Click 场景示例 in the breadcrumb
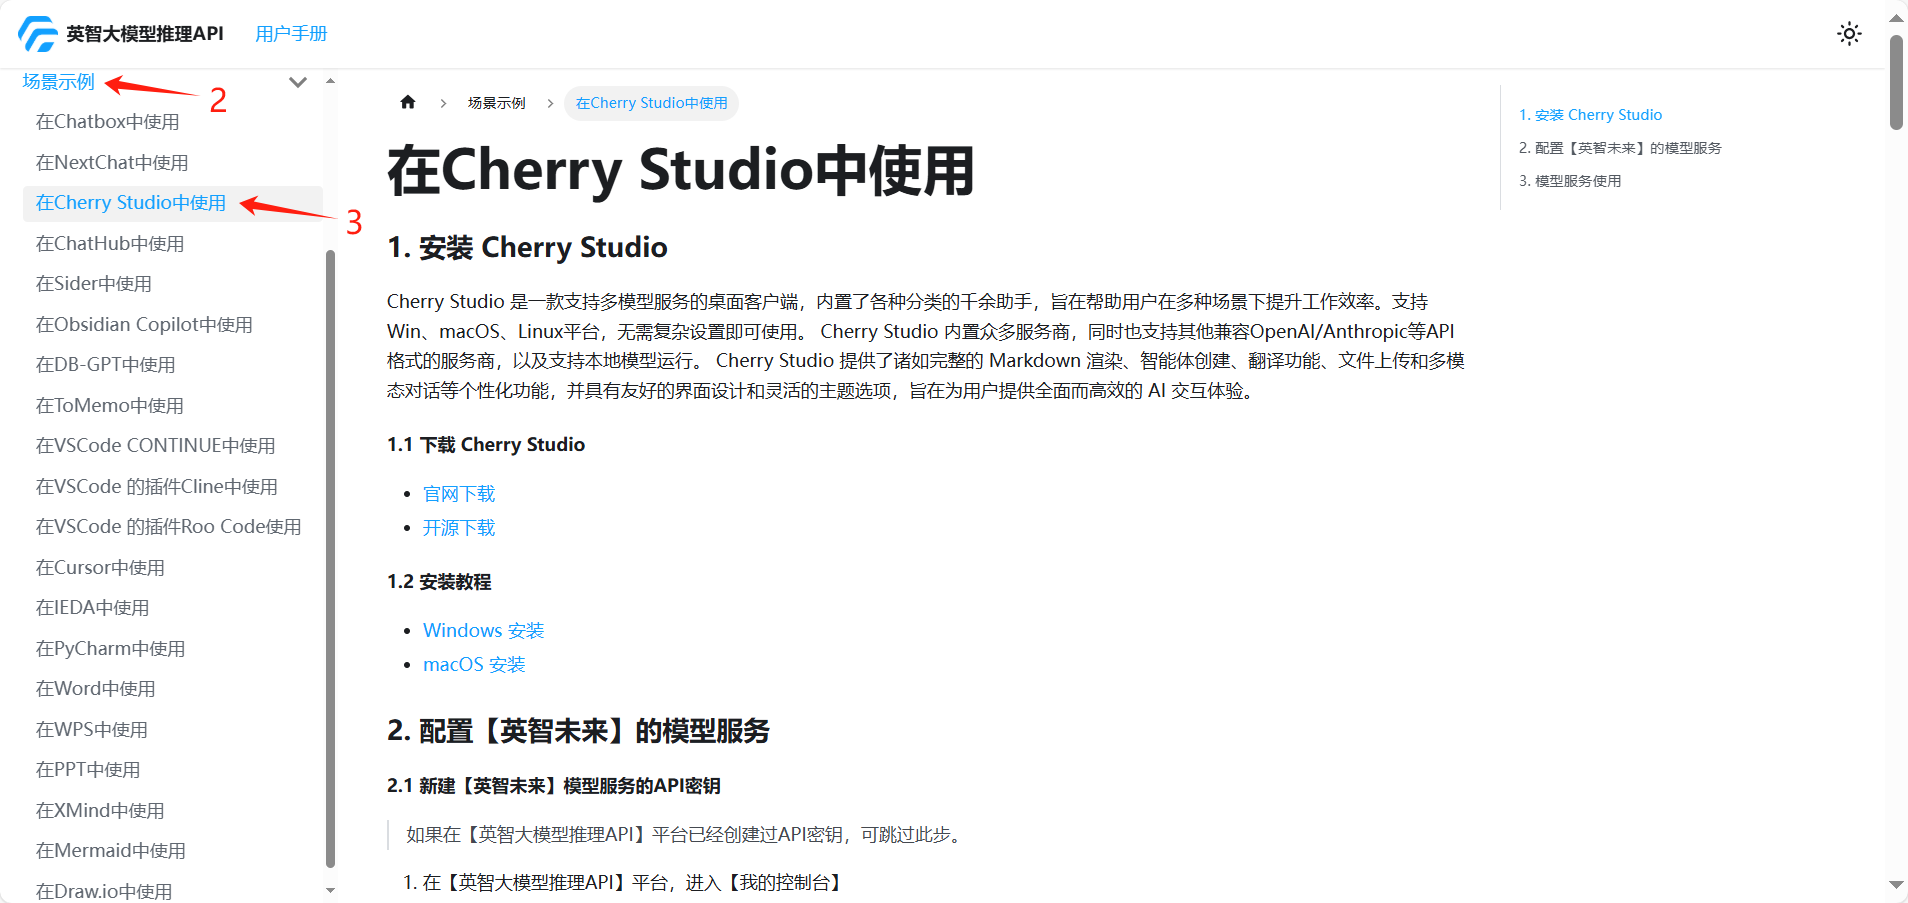This screenshot has width=1908, height=903. (497, 103)
